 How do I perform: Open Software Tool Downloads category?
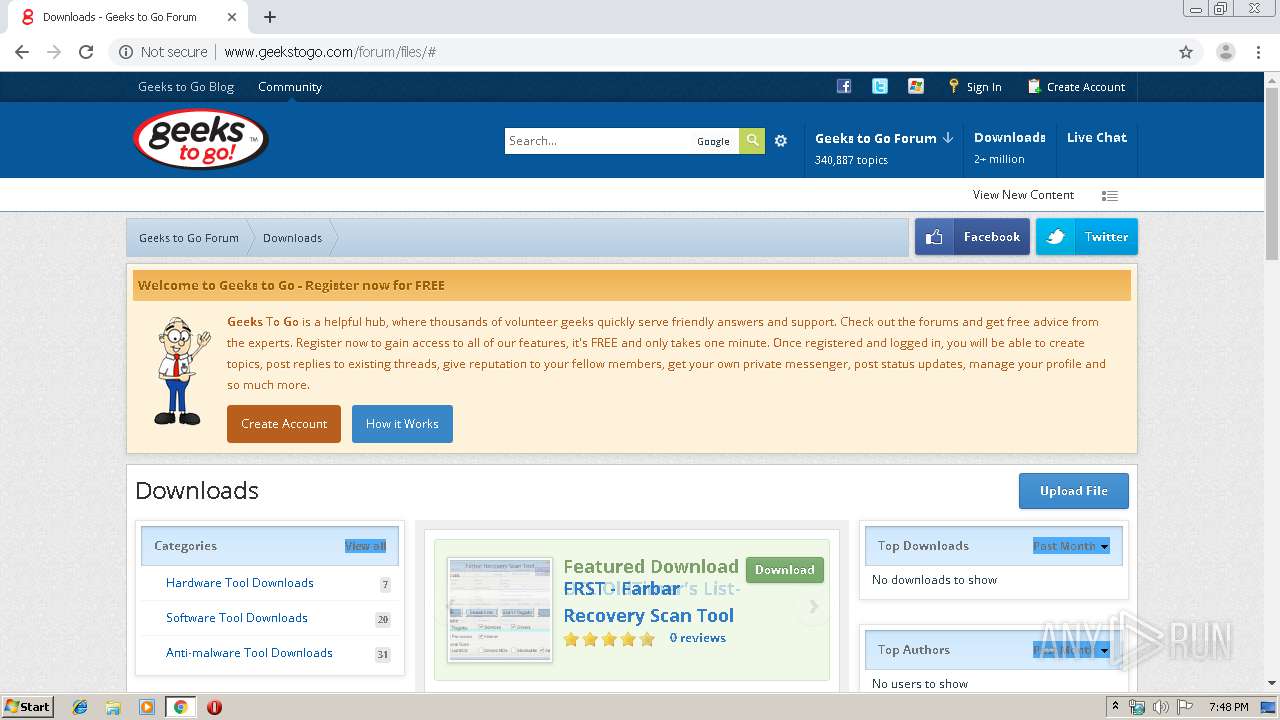pos(237,618)
